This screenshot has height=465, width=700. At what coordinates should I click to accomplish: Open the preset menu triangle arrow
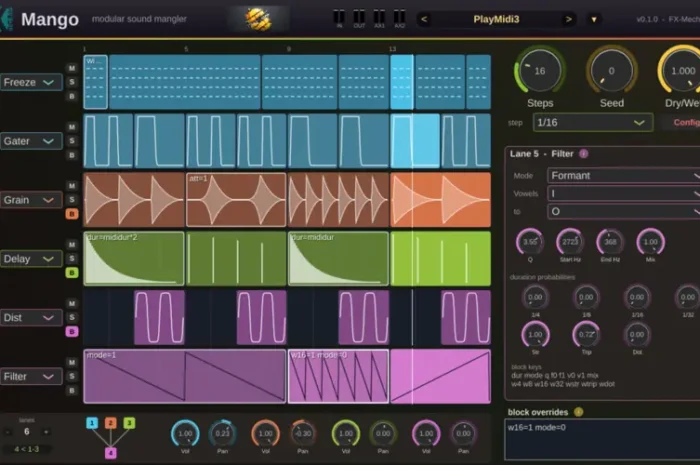(594, 20)
